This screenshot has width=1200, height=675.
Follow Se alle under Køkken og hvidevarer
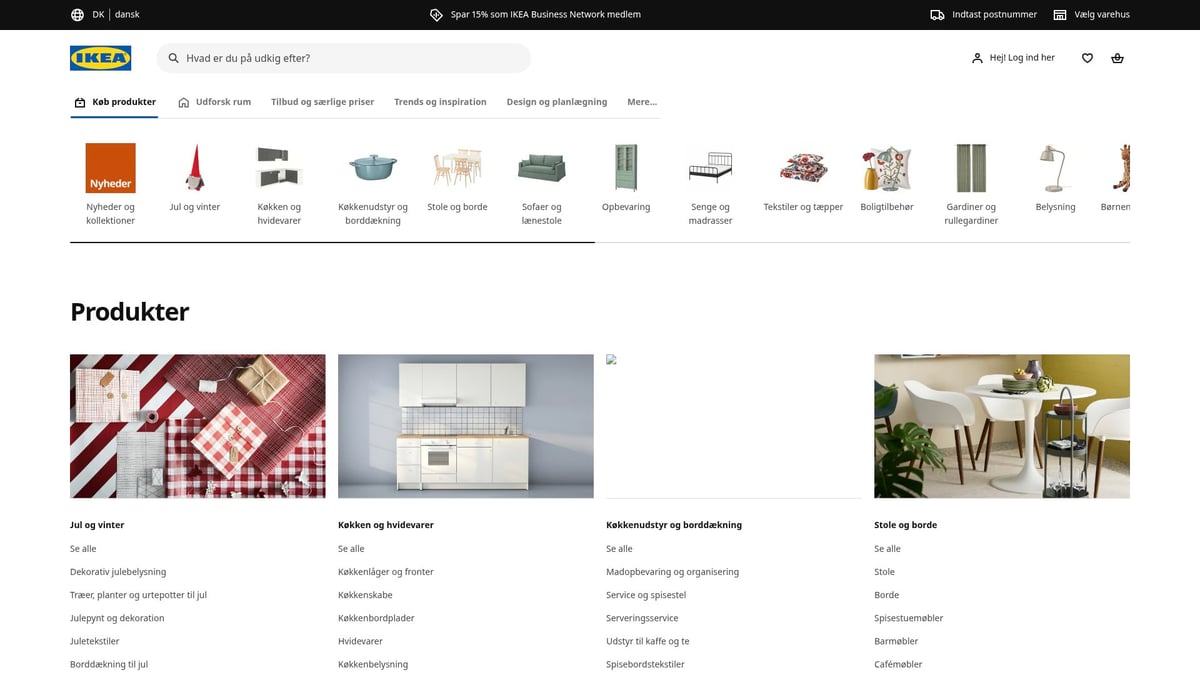coord(351,548)
